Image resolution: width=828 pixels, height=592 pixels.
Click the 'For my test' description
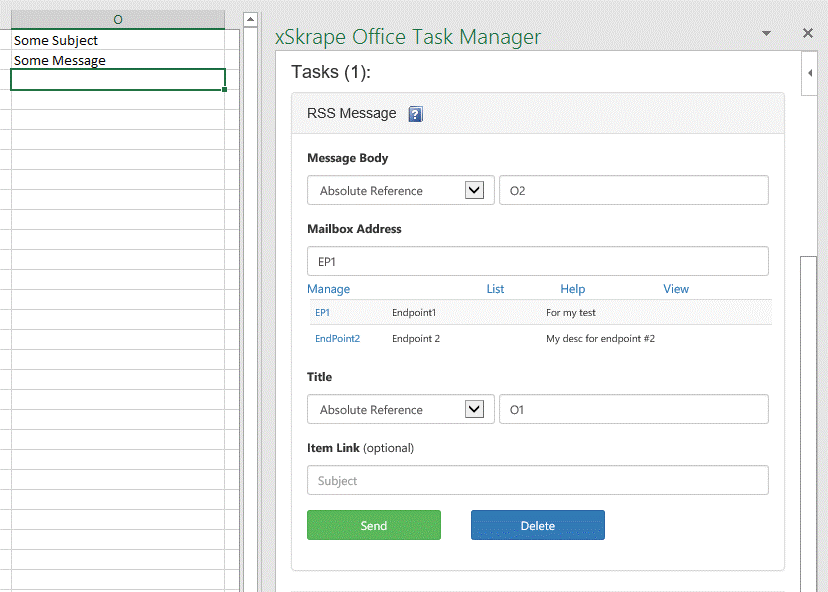click(571, 313)
